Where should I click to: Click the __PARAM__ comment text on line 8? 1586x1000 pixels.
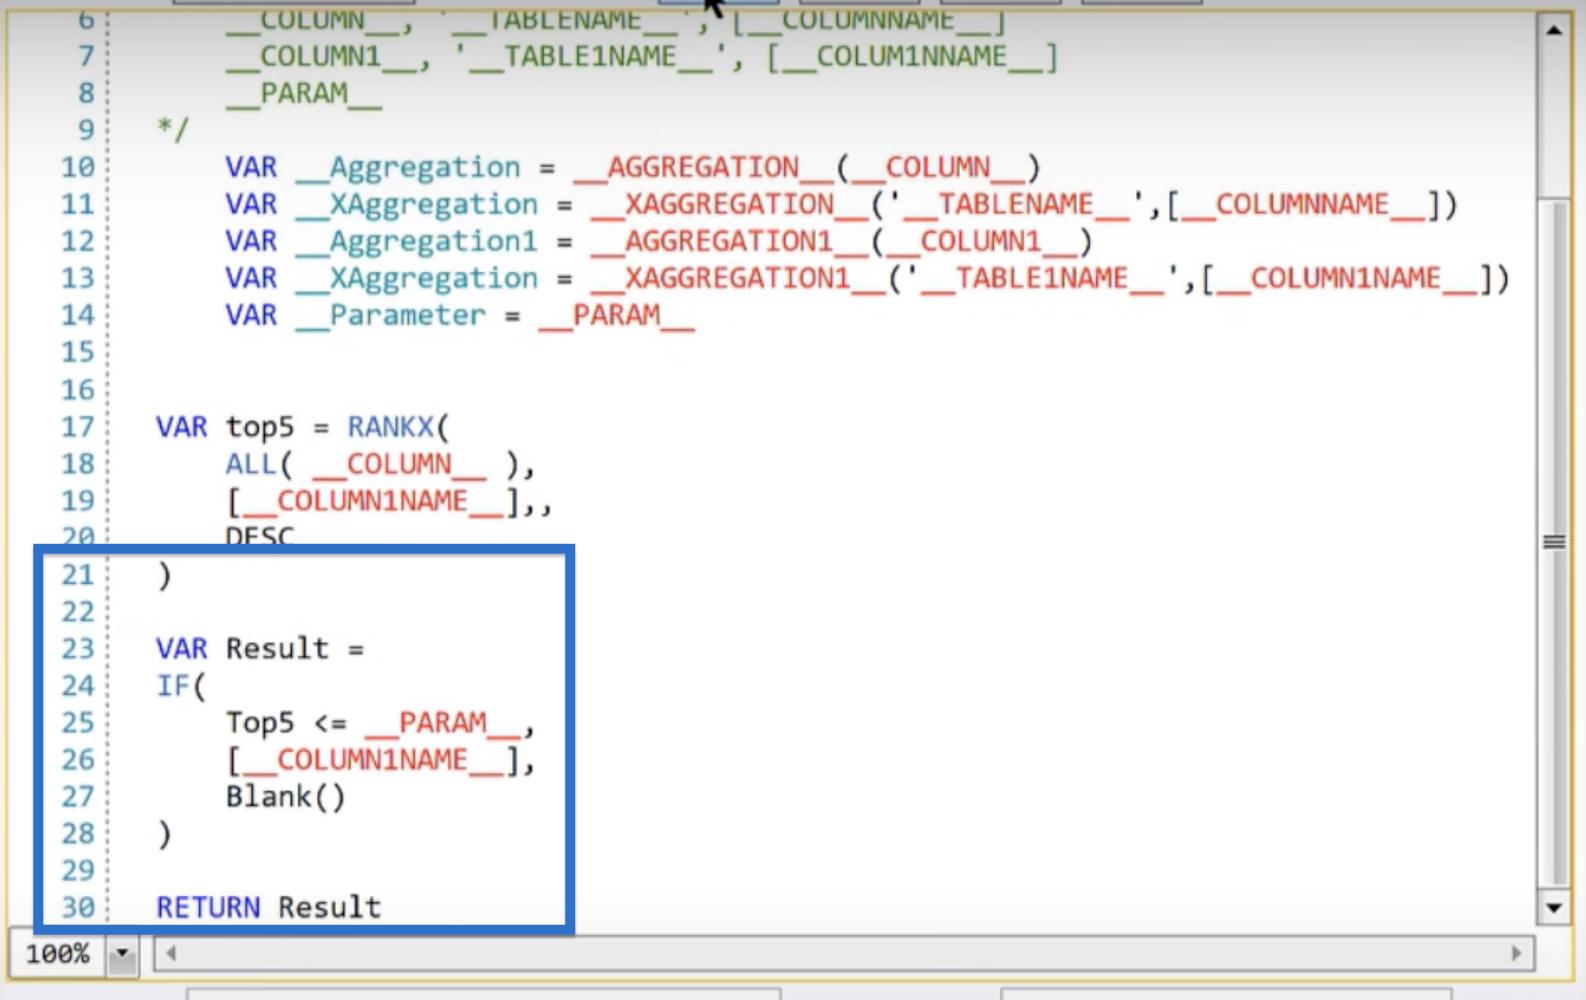[x=304, y=94]
